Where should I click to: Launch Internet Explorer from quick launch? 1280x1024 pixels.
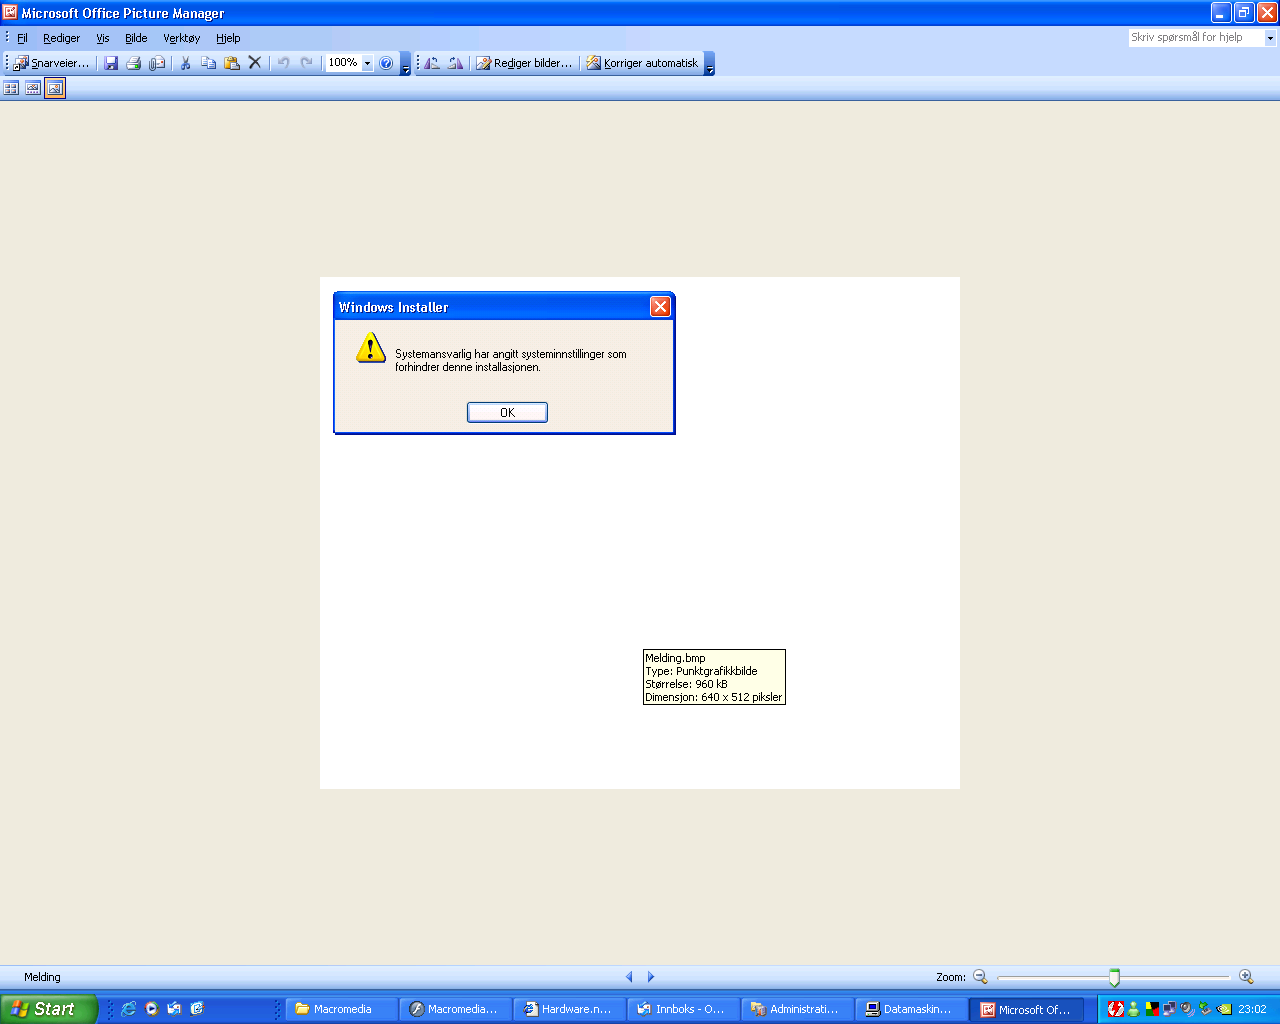(128, 1009)
